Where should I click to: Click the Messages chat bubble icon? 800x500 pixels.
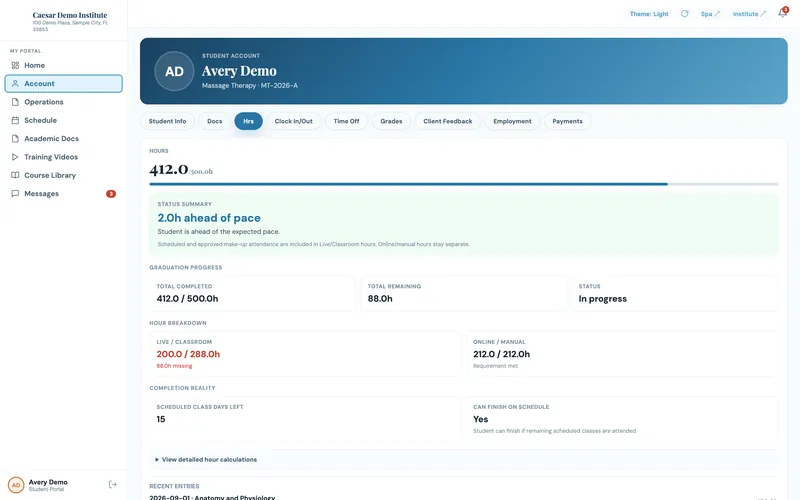point(15,193)
